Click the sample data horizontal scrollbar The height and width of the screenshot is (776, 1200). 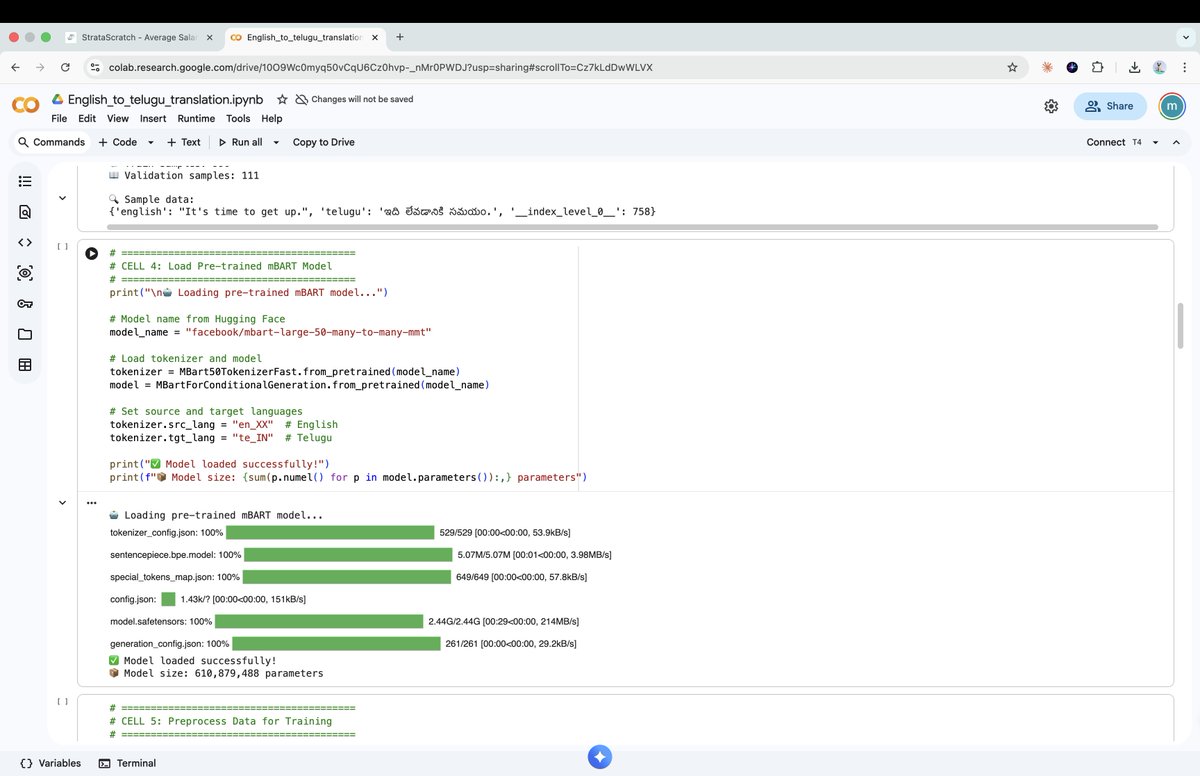(633, 227)
